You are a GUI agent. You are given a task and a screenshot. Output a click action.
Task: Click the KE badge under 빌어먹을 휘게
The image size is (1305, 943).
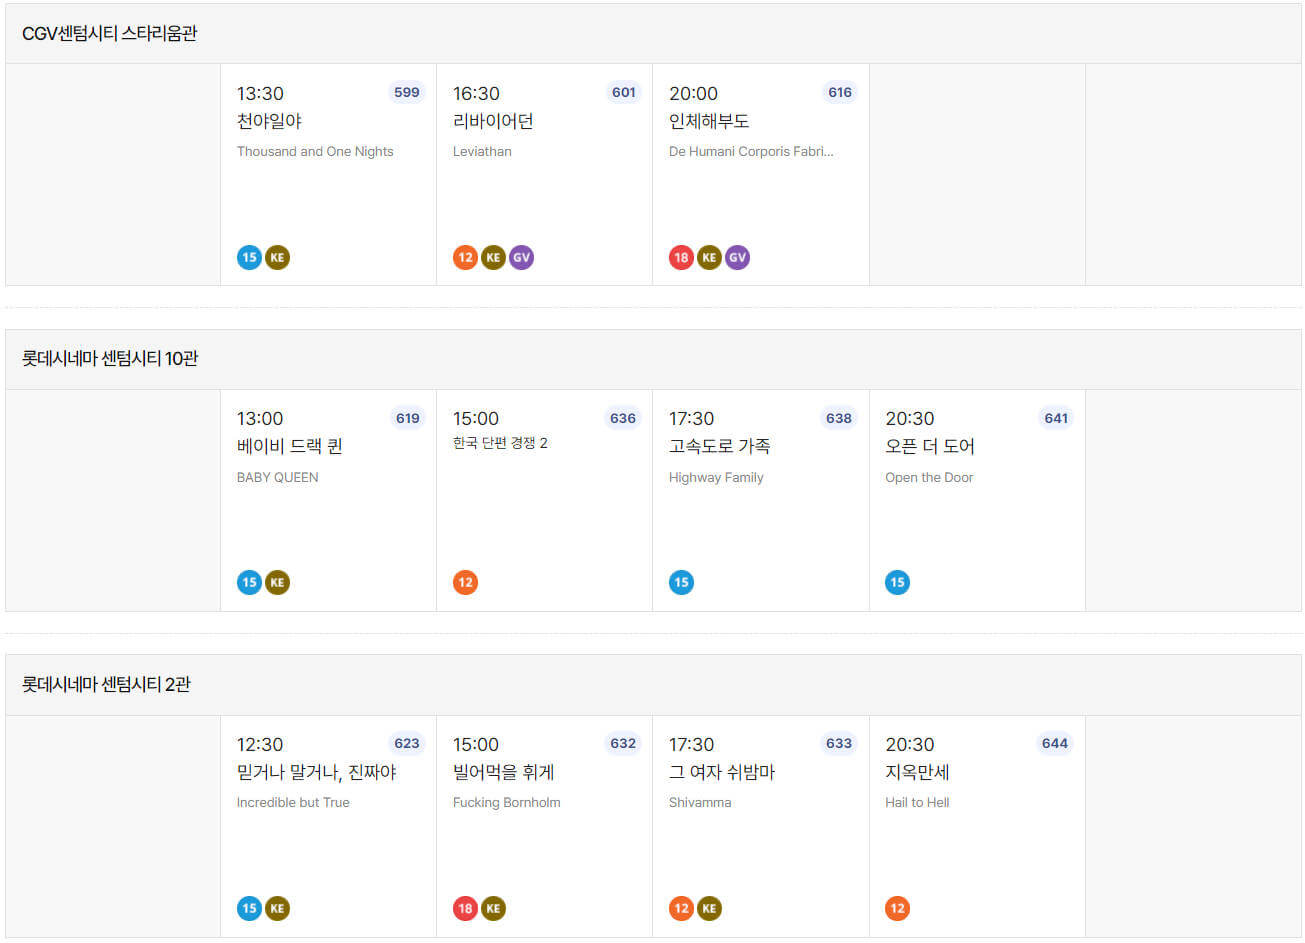coord(493,908)
